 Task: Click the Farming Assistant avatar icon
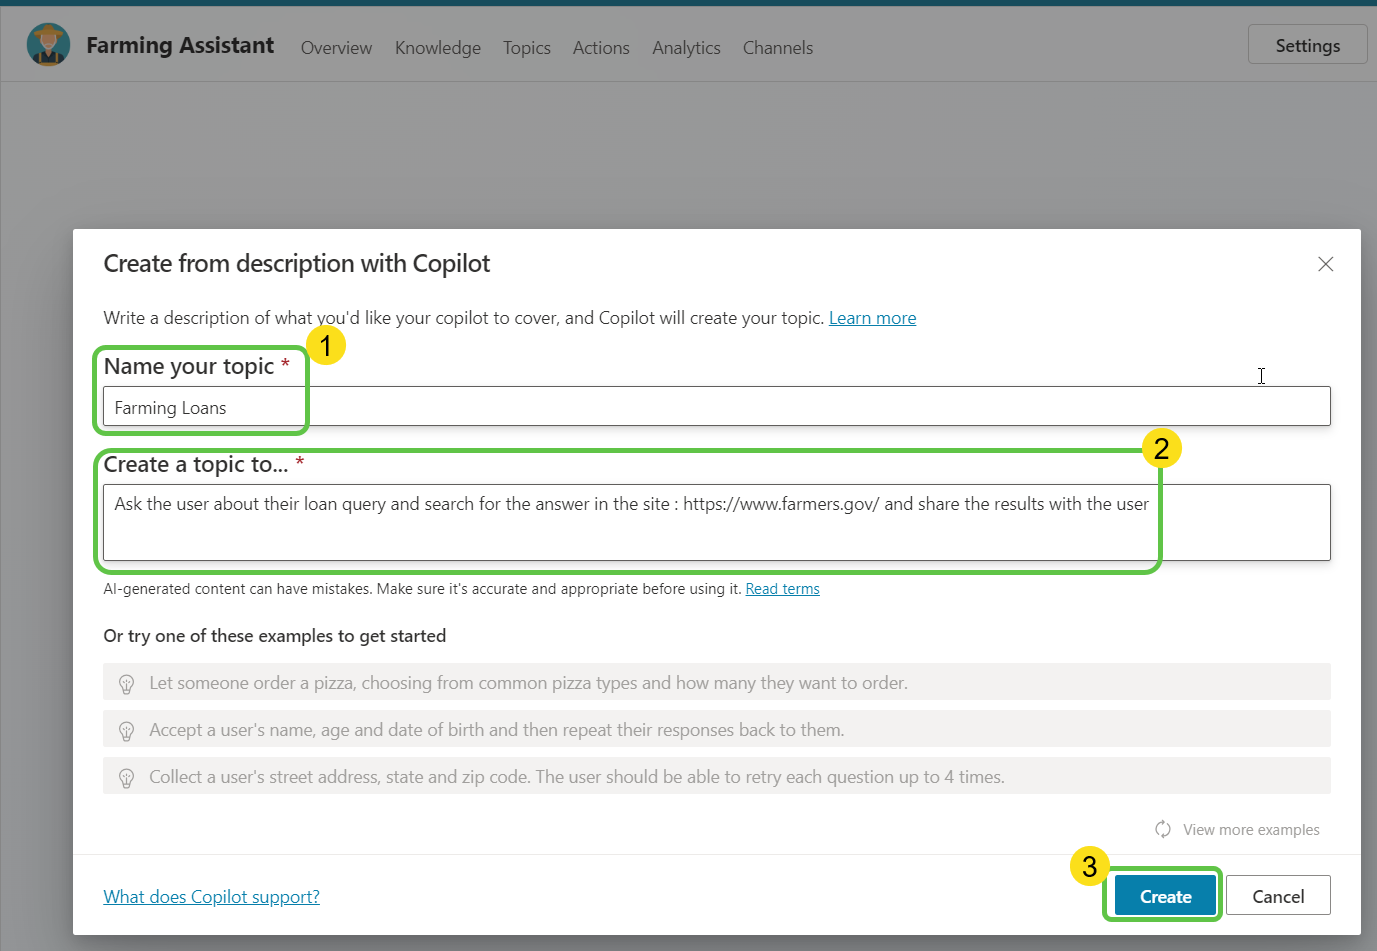point(48,45)
